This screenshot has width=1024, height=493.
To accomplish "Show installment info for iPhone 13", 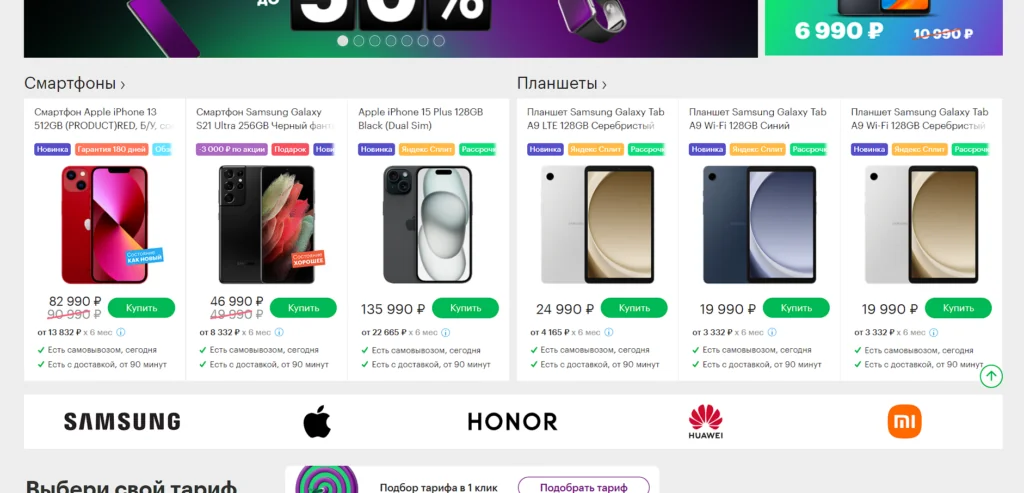I will pyautogui.click(x=121, y=332).
